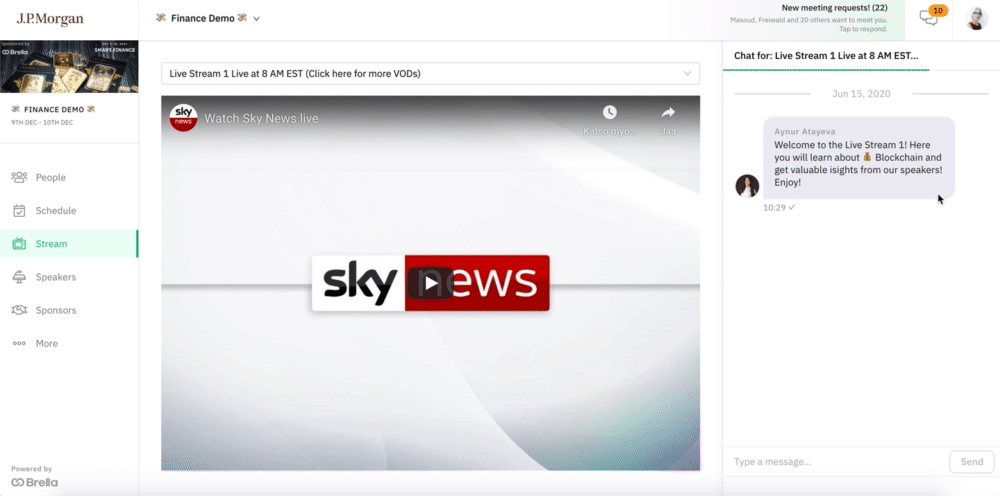Go to the People menu item
Viewport: 1000px width, 496px height.
pos(69,177)
